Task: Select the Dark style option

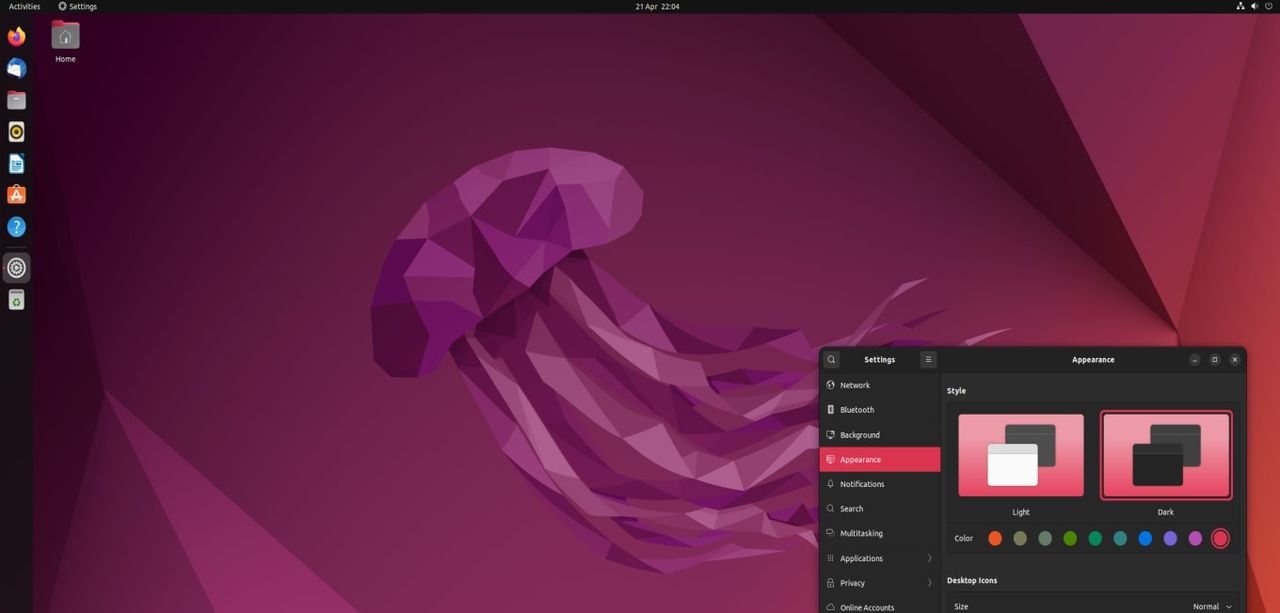Action: 1165,456
